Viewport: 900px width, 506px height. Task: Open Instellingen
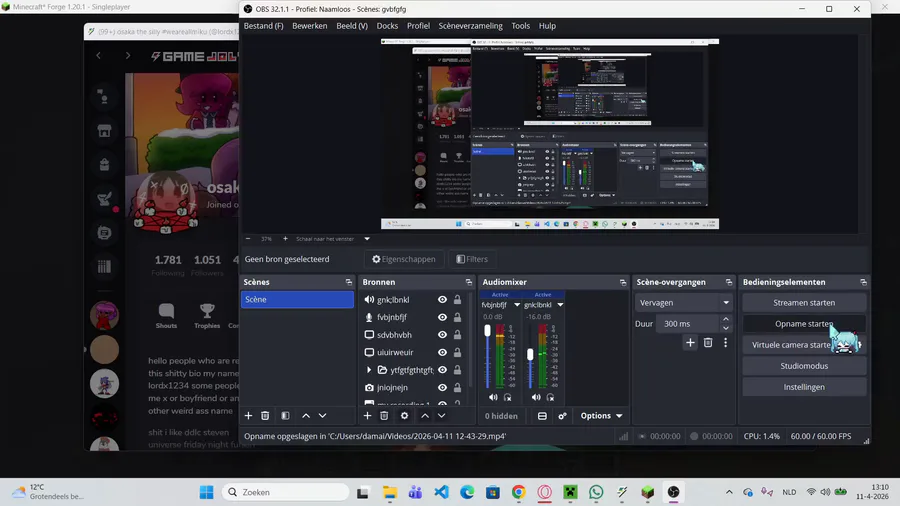(804, 387)
